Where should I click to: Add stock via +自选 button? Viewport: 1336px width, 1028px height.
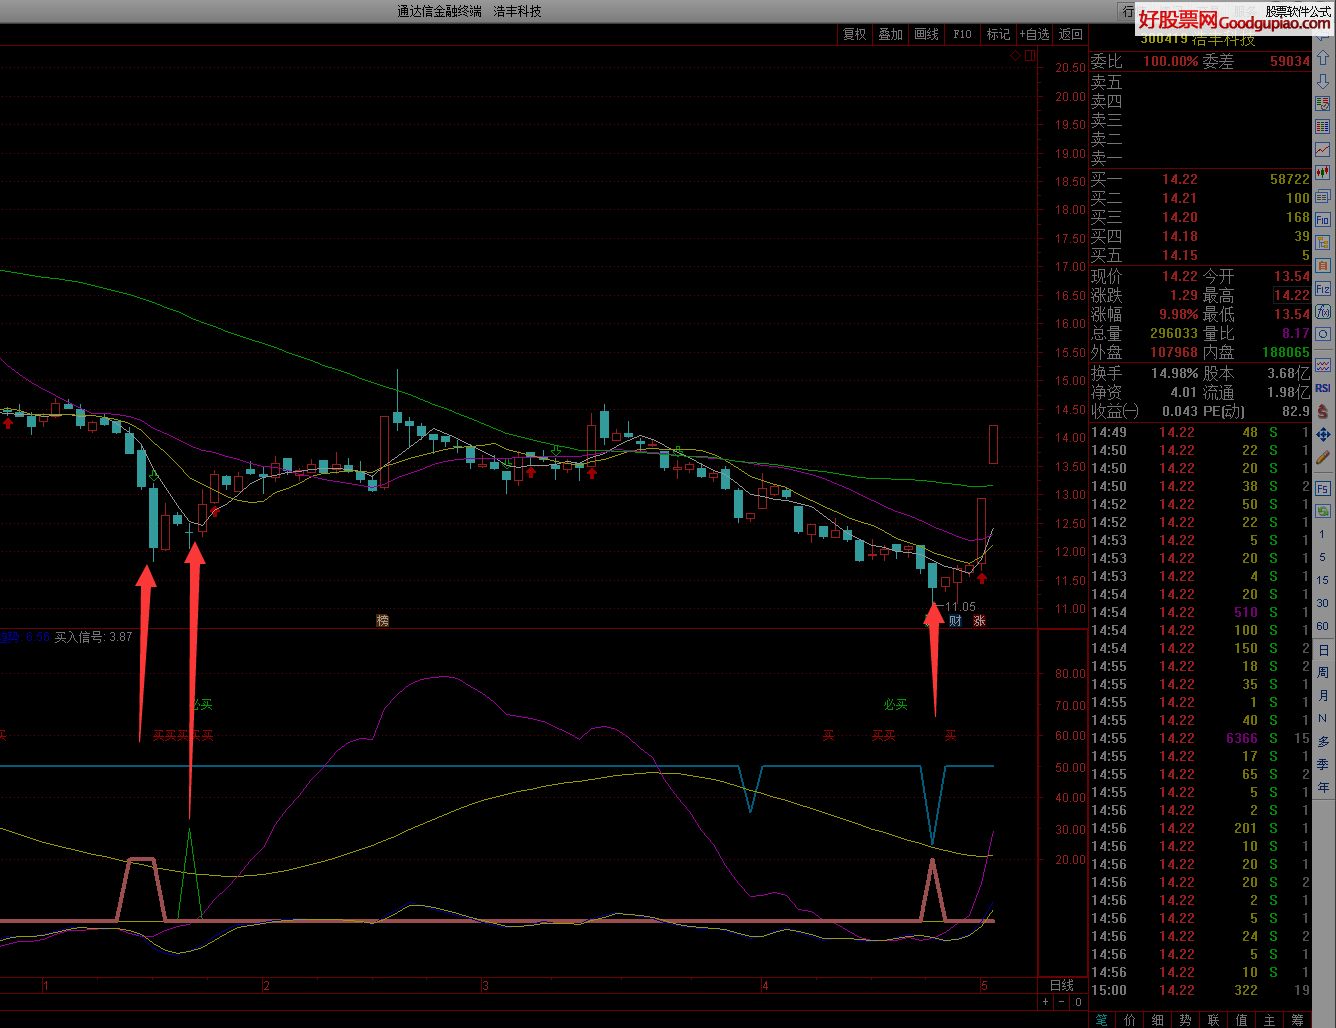[1035, 34]
